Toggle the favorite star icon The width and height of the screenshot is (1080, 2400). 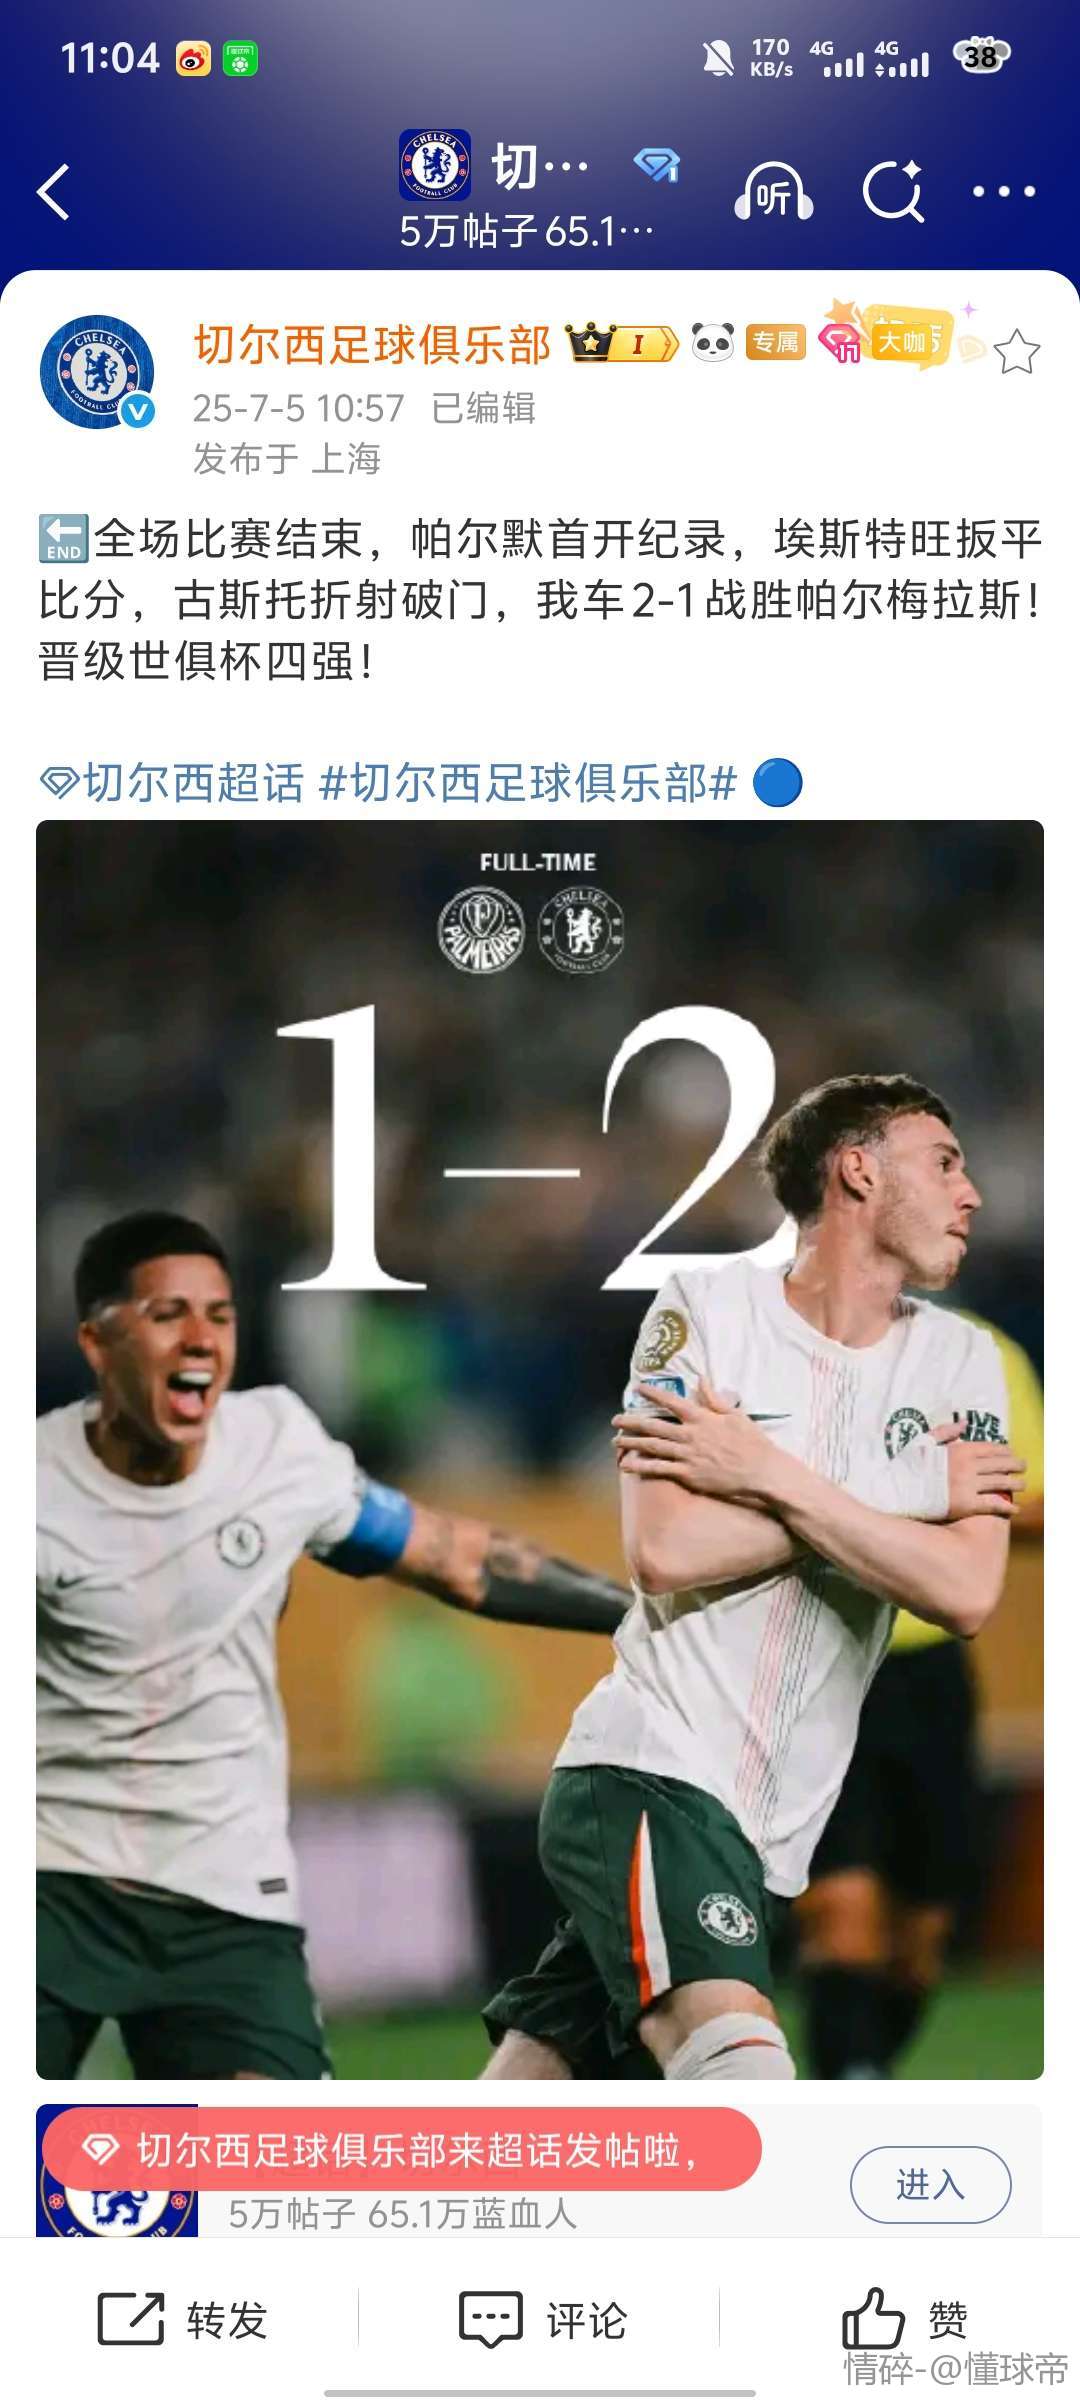1017,351
